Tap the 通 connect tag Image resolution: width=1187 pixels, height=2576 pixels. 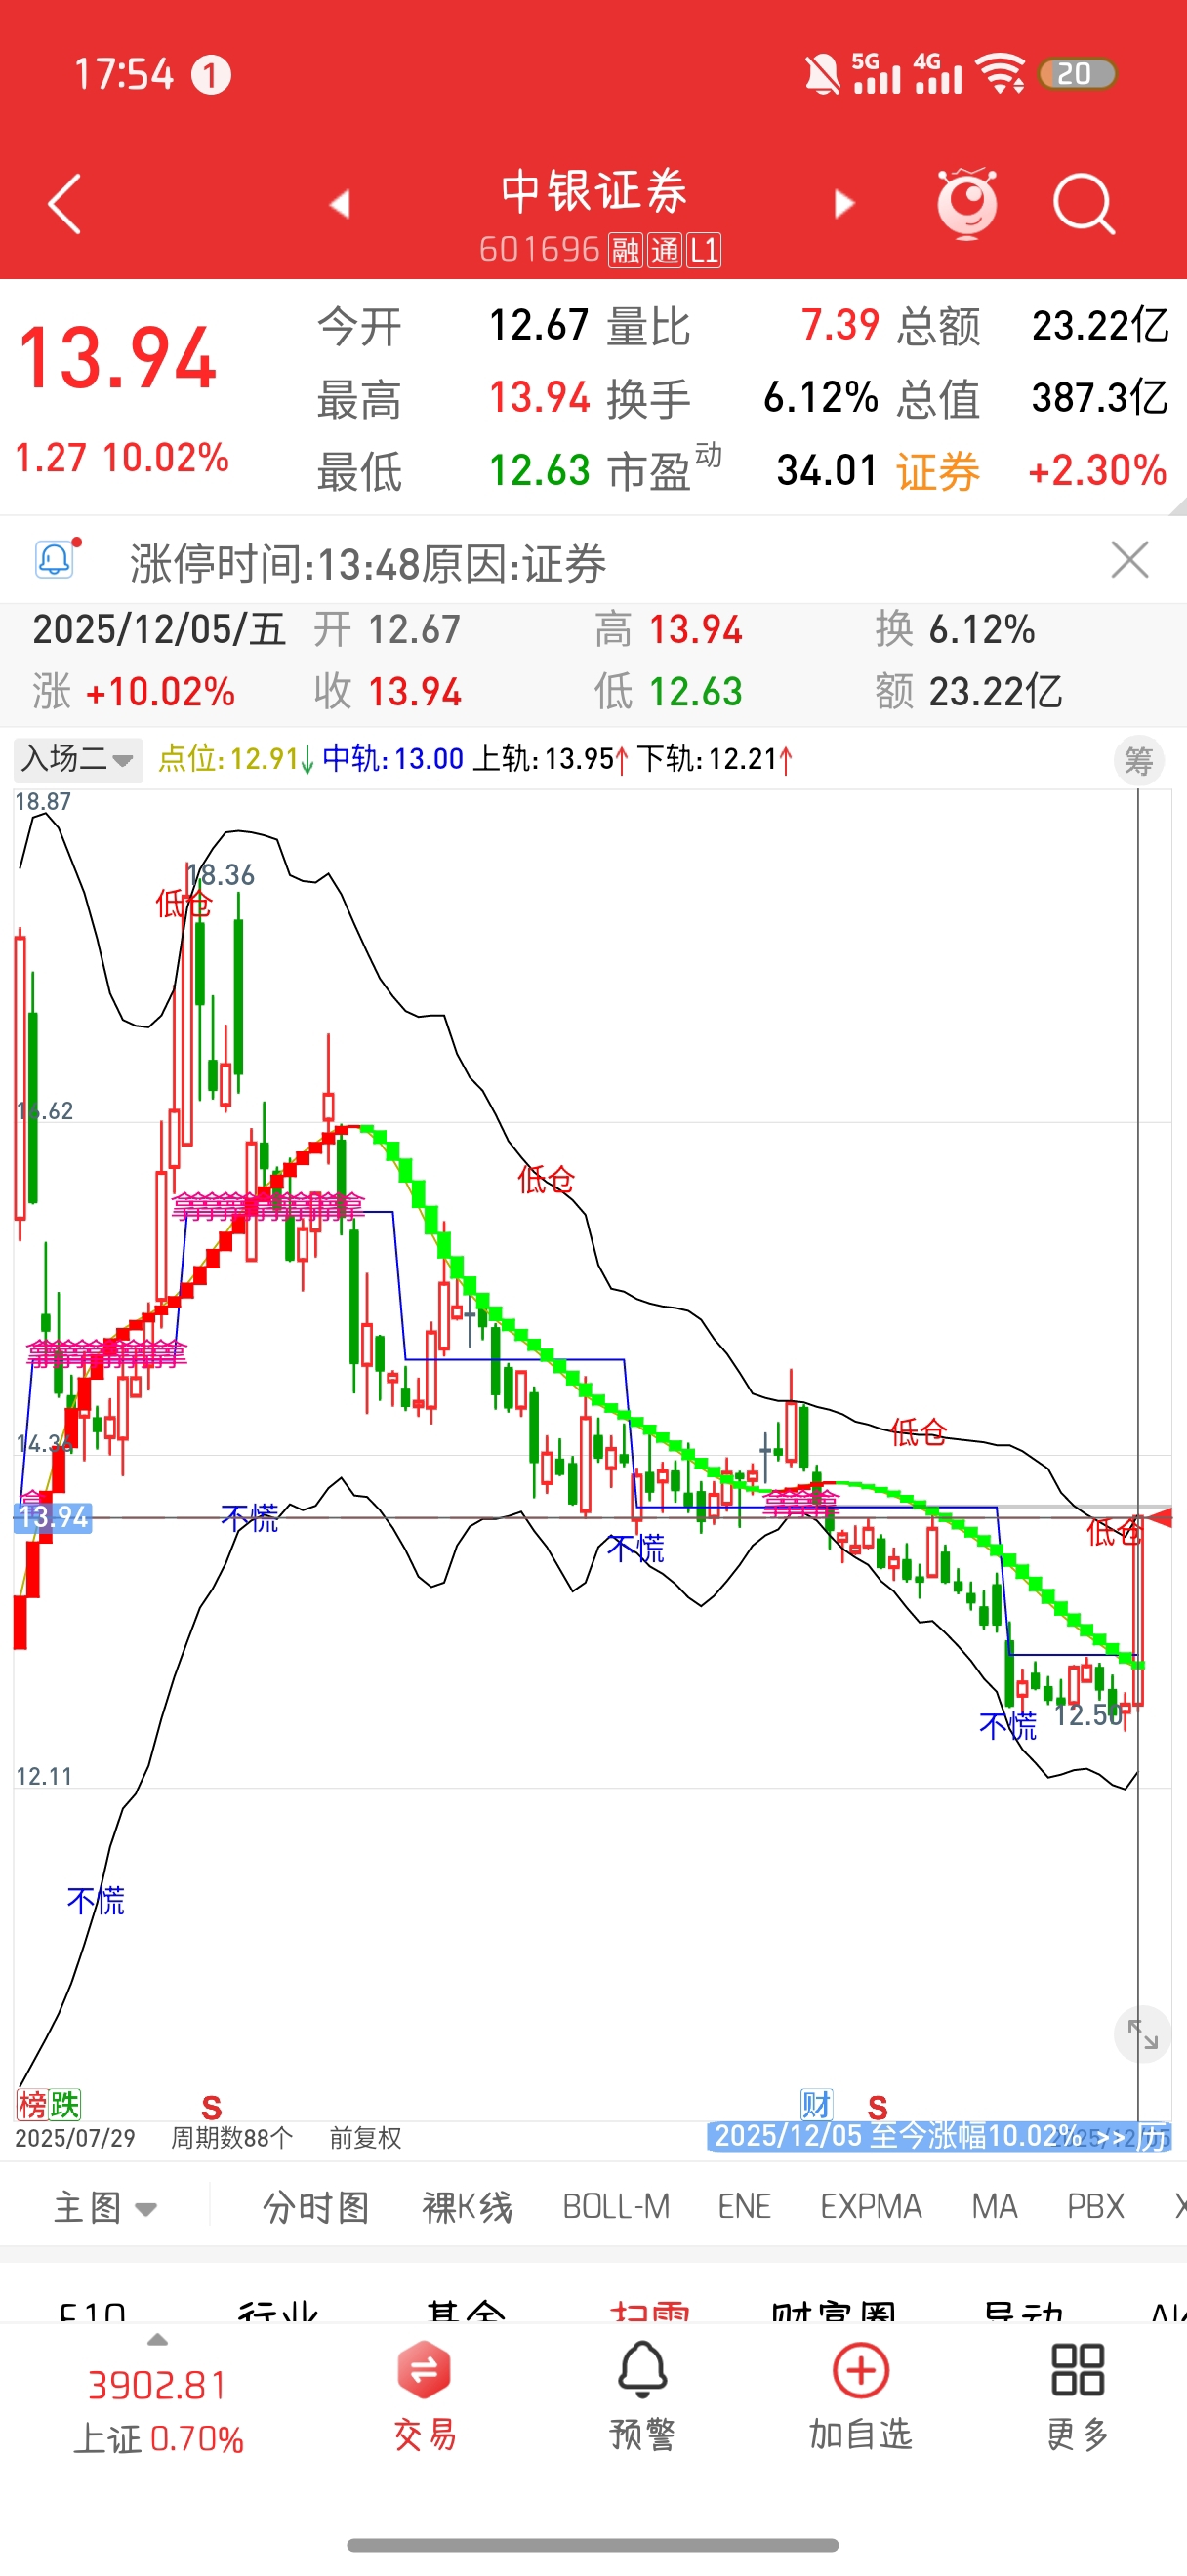665,250
